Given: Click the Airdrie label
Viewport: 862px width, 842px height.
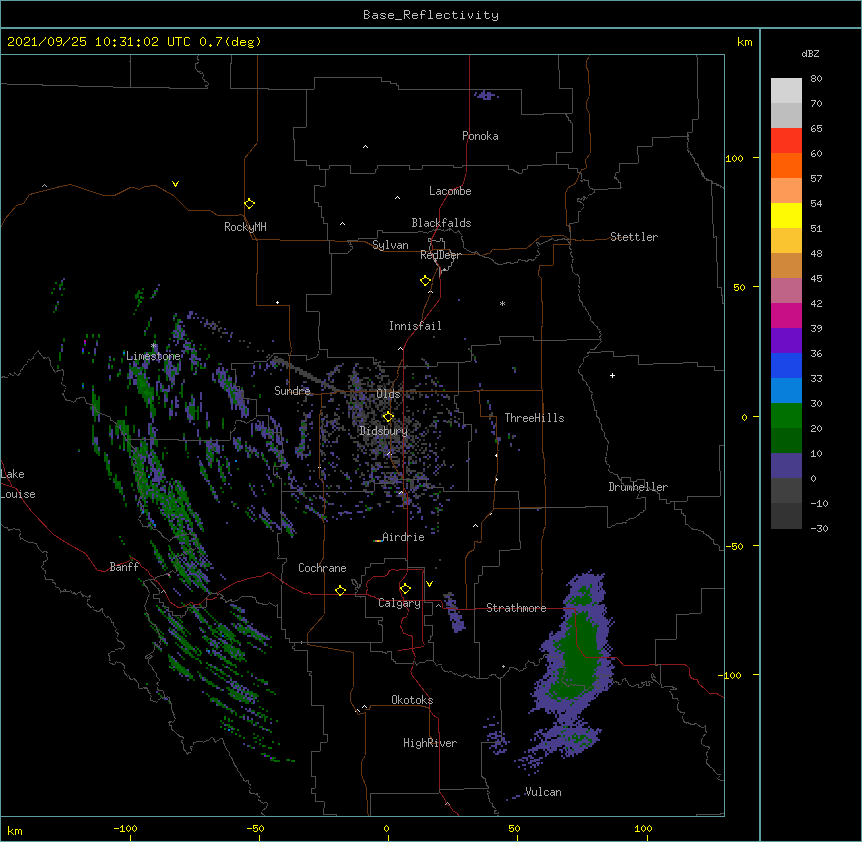Looking at the screenshot, I should point(404,537).
